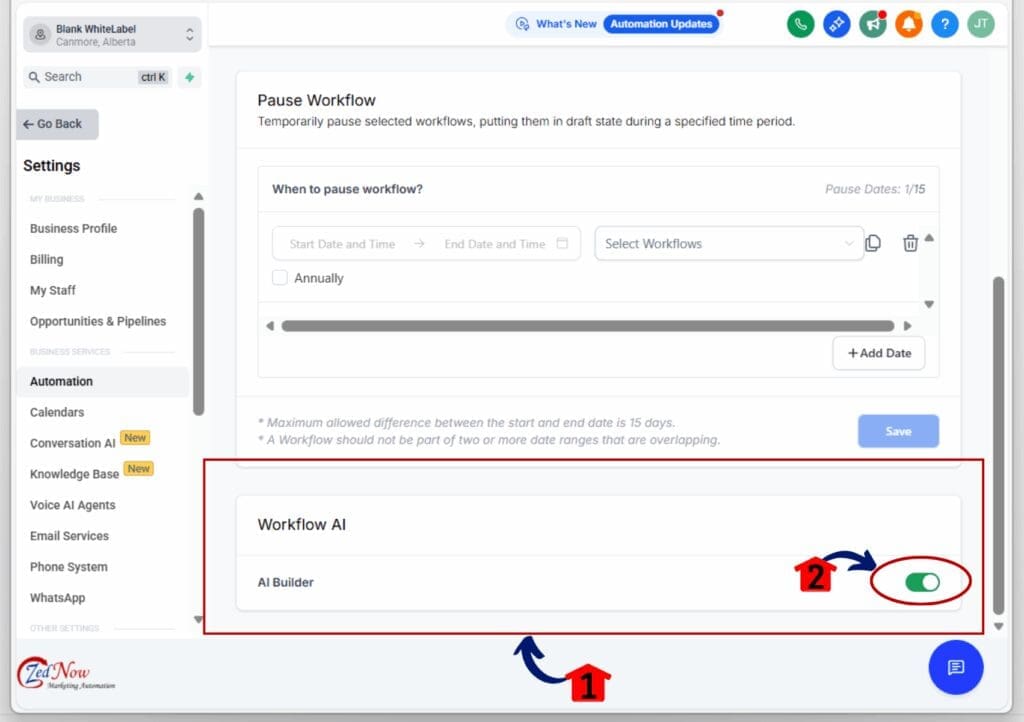Viewport: 1024px width, 722px height.
Task: Open the blue quick actions icon
Action: pos(837,24)
